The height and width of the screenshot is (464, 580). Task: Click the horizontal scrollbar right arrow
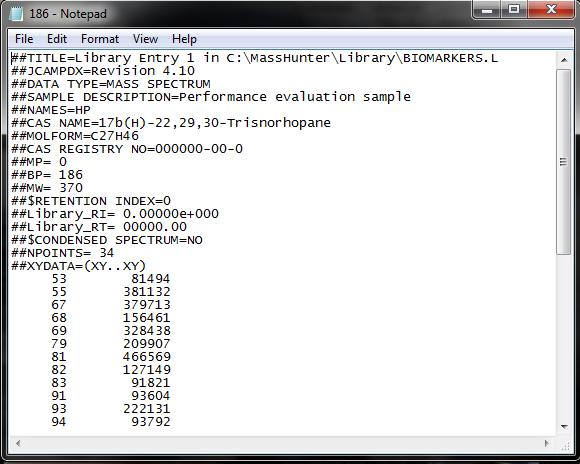547,443
